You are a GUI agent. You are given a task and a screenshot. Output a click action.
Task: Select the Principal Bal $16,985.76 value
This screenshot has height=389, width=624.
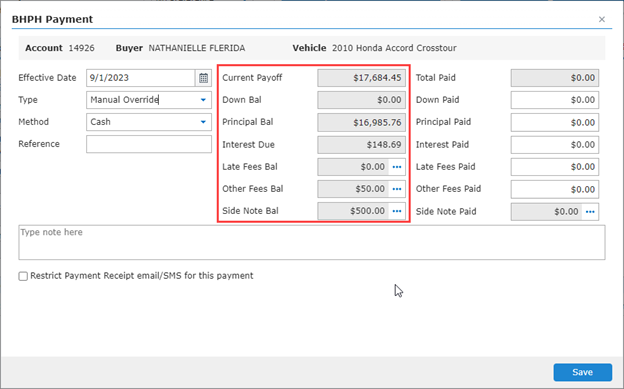(x=361, y=122)
